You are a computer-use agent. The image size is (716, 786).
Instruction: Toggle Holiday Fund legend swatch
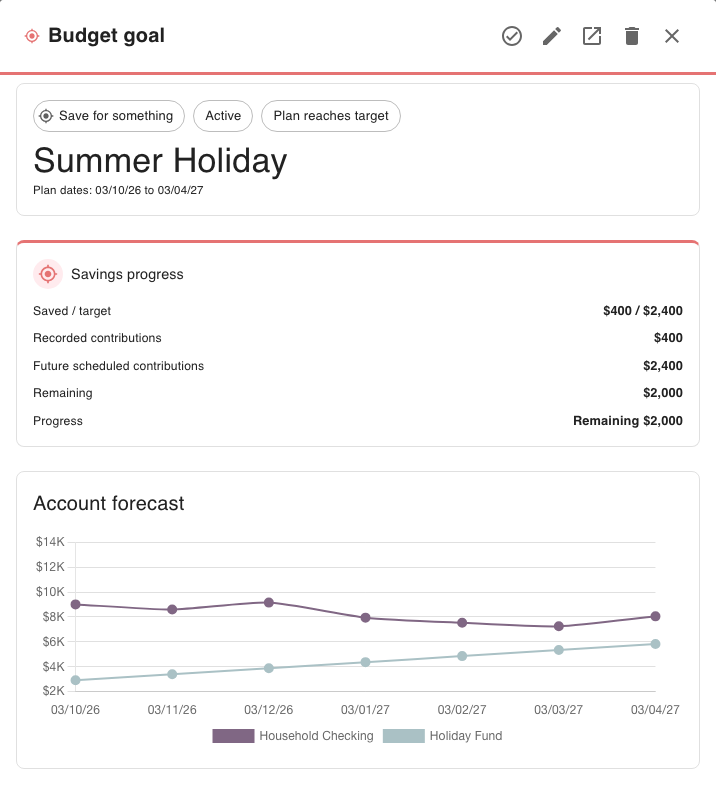pyautogui.click(x=404, y=736)
